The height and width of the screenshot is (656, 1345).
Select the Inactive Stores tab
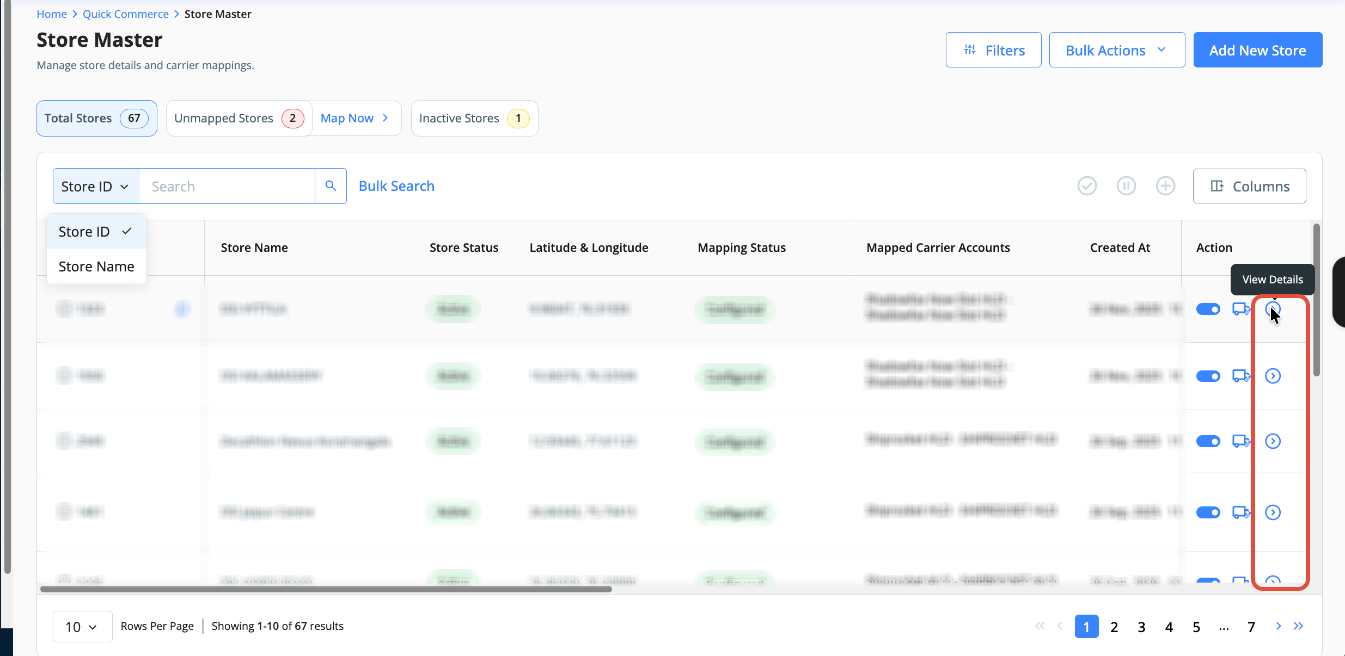click(474, 118)
